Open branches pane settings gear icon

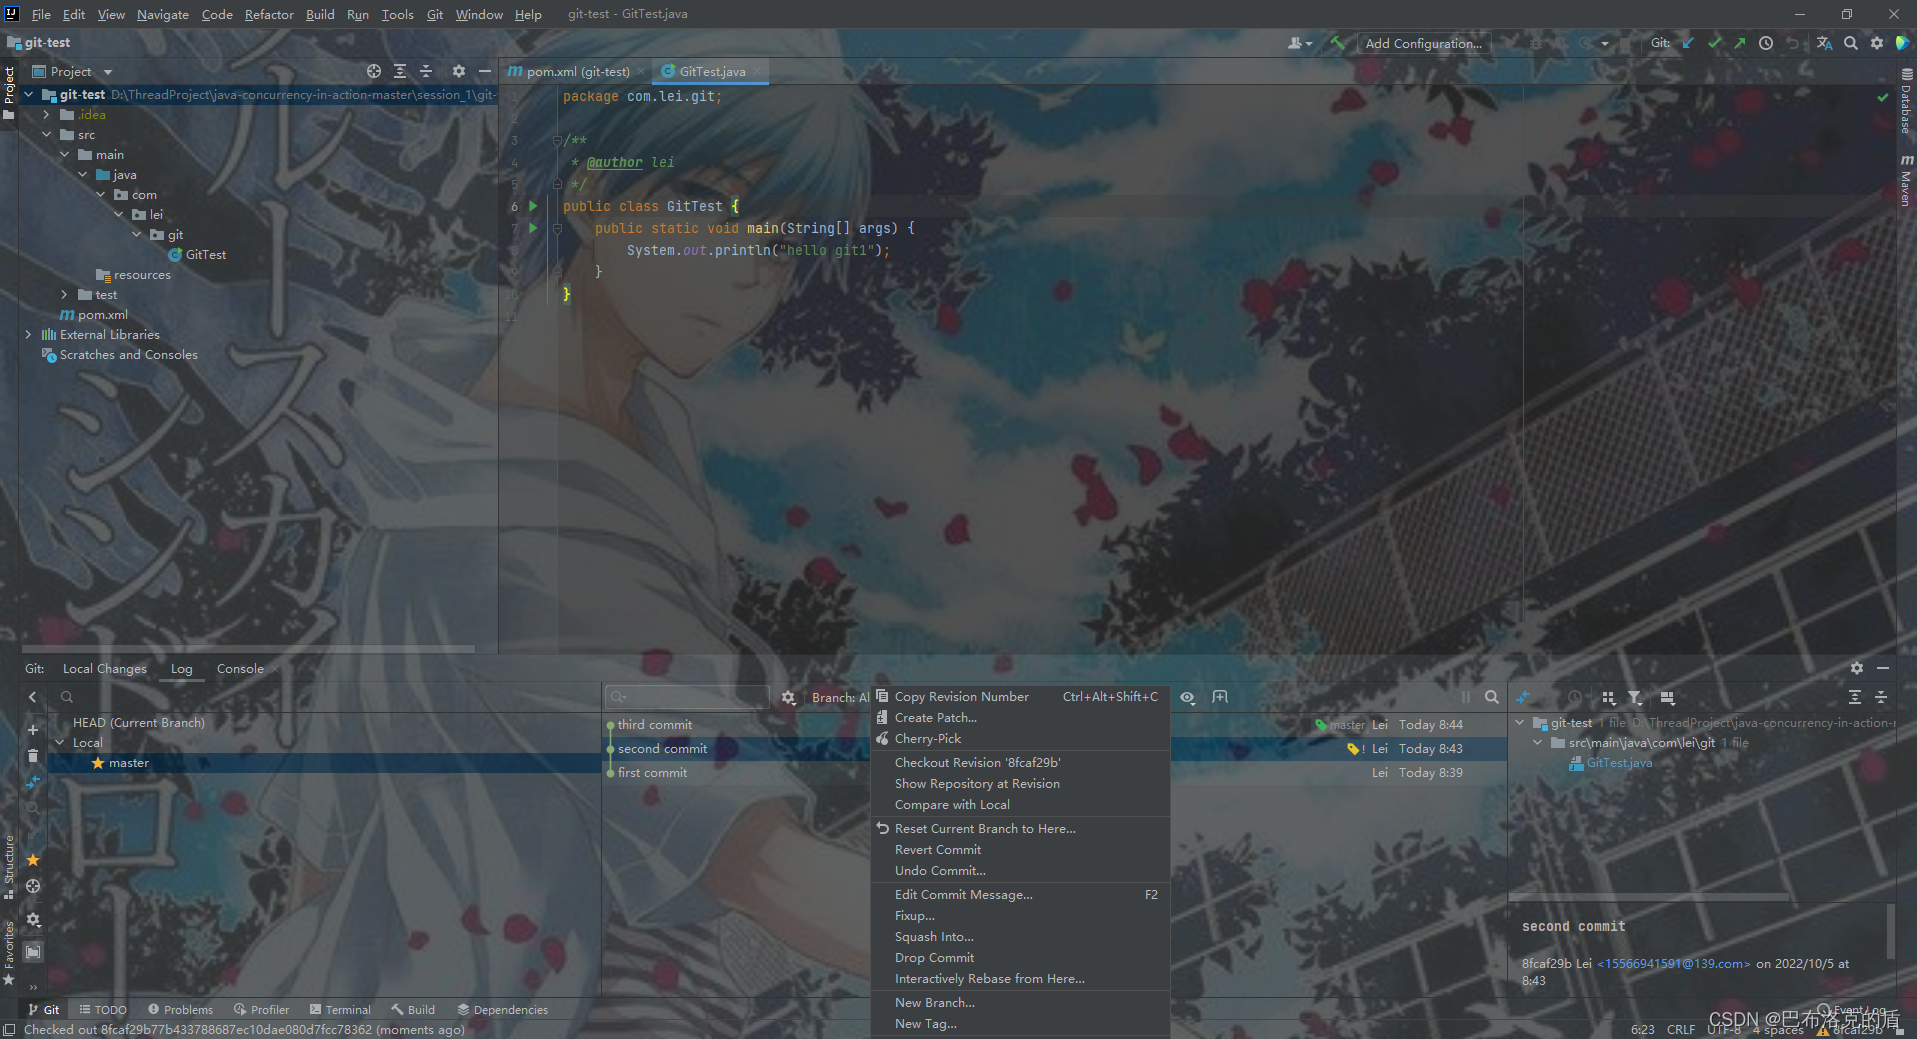pos(33,919)
